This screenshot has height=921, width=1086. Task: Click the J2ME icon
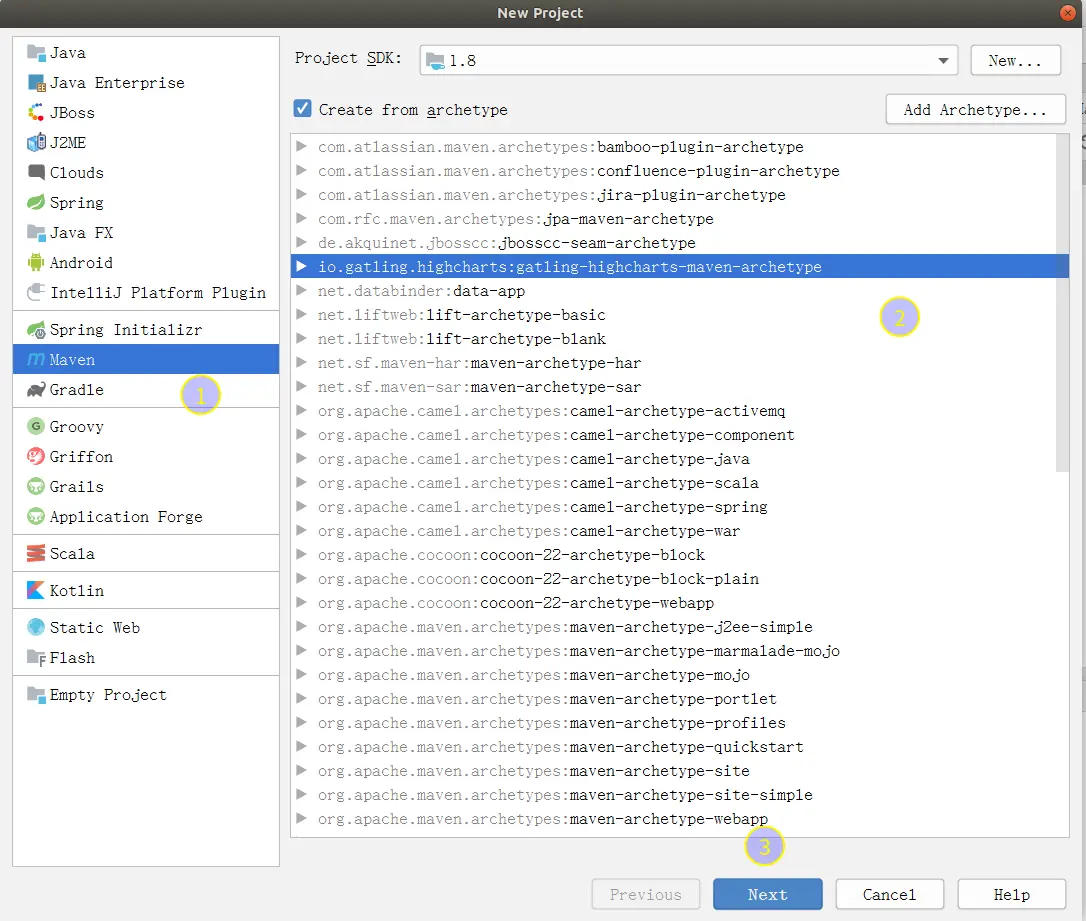tap(36, 143)
